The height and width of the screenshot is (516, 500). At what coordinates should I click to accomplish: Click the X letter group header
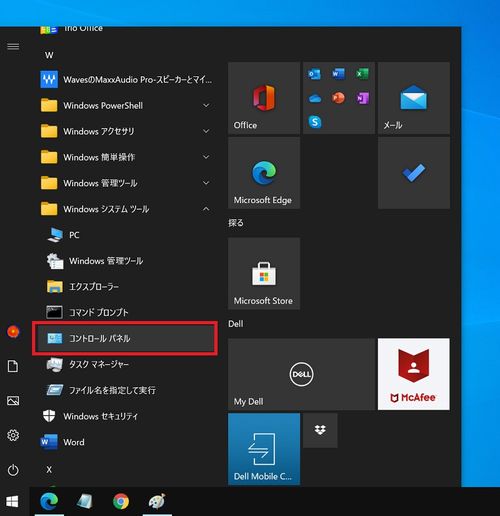point(49,470)
